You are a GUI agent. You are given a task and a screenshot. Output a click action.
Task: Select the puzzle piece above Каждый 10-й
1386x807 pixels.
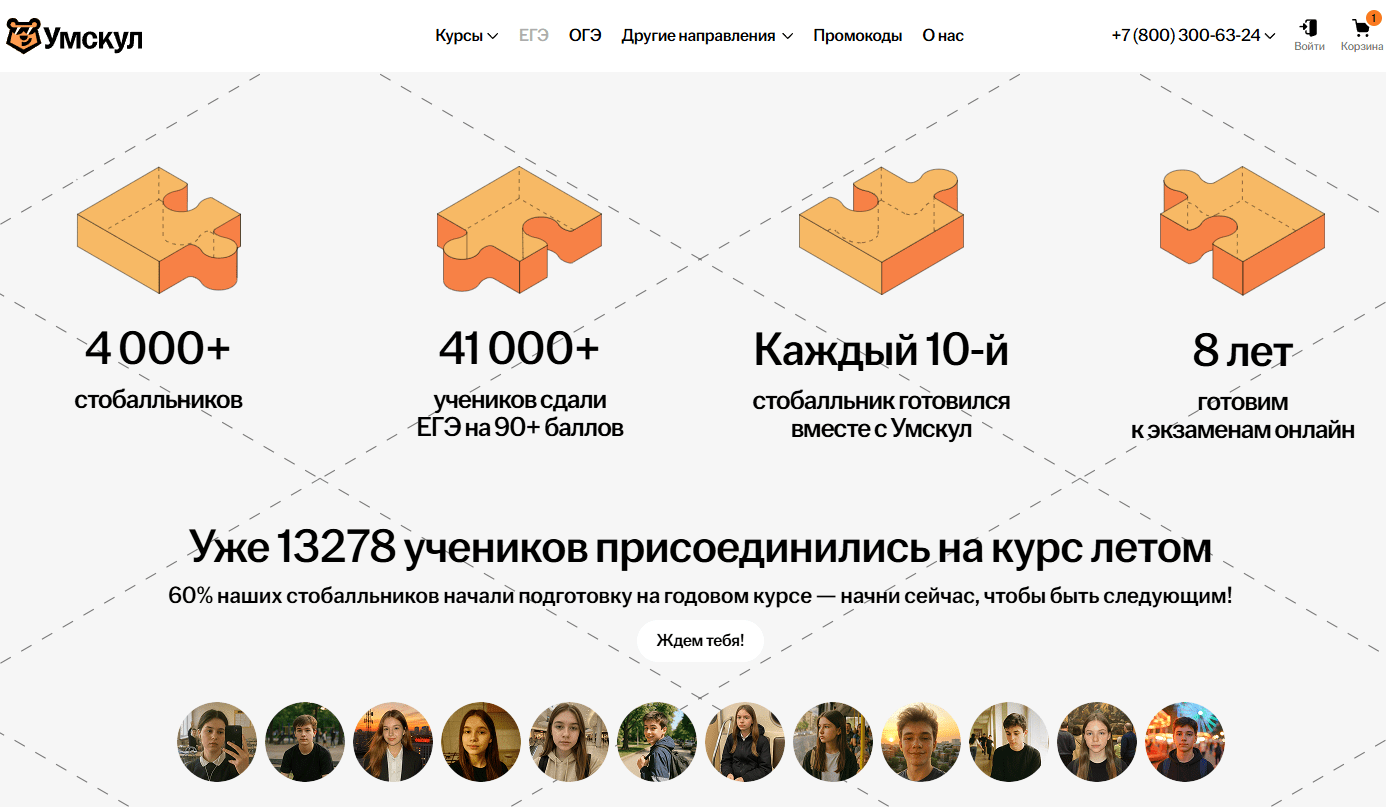point(881,232)
